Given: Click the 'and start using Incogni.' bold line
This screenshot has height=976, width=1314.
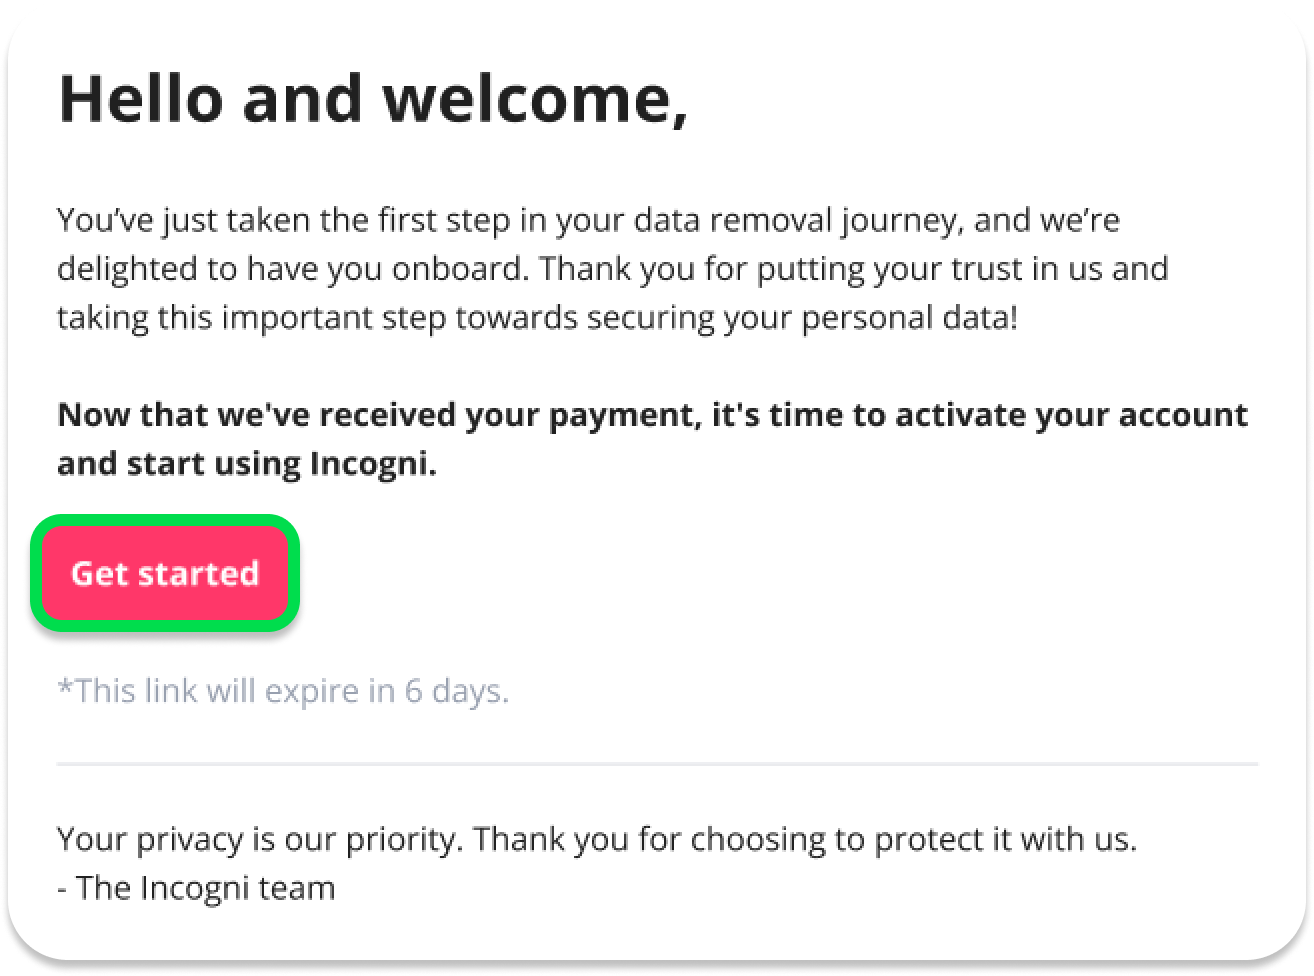Looking at the screenshot, I should pyautogui.click(x=247, y=464).
